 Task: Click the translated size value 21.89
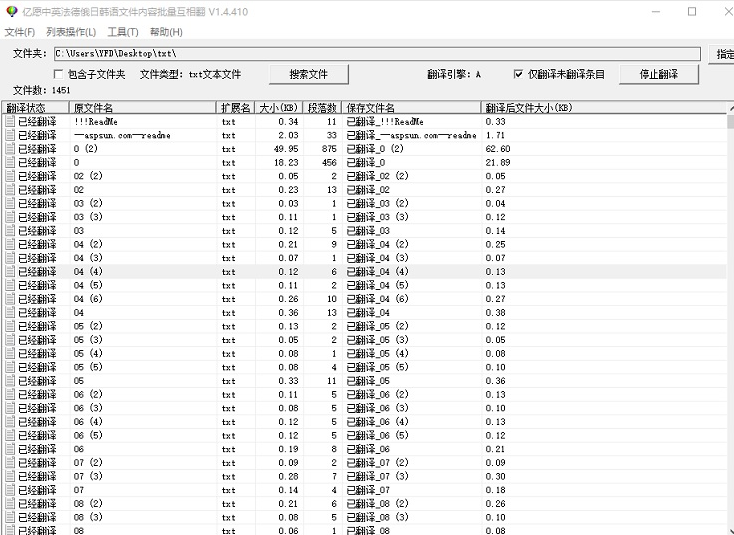(x=498, y=162)
